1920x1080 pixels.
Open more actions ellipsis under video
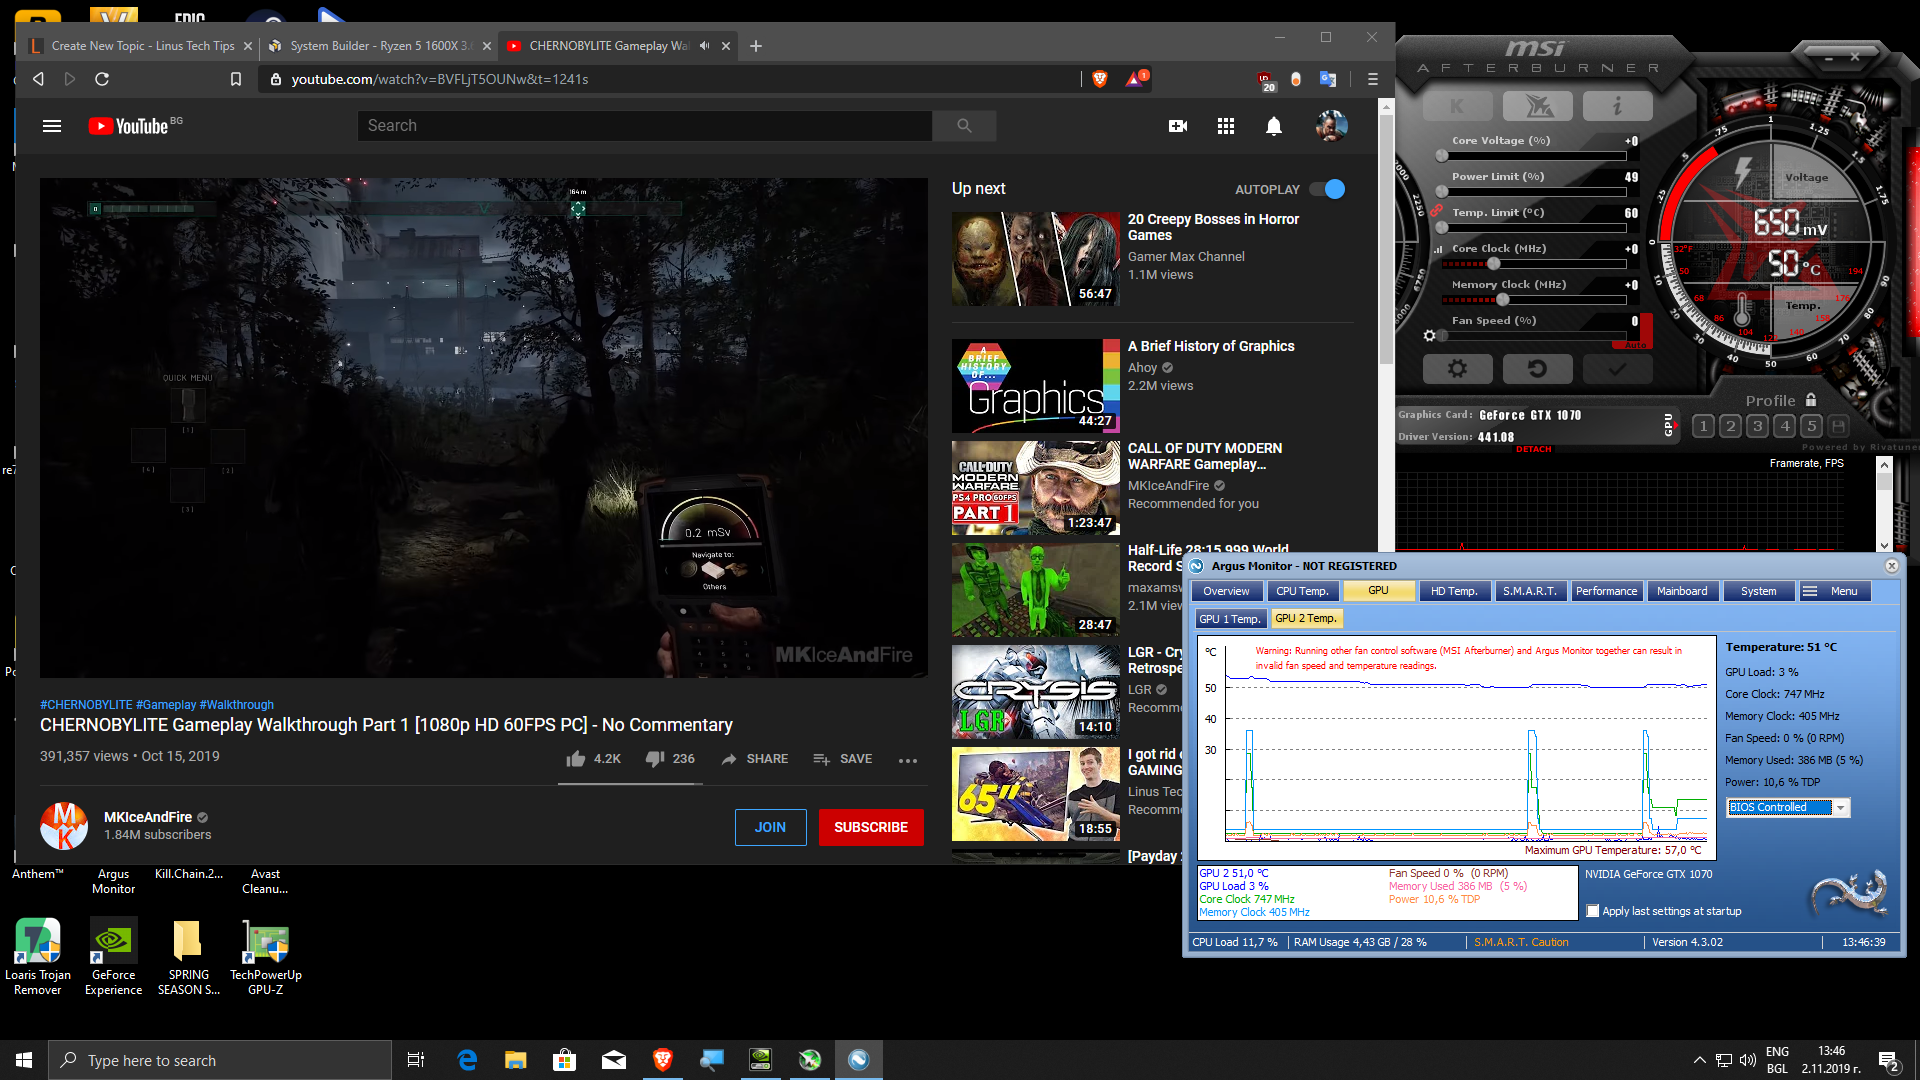tap(908, 760)
